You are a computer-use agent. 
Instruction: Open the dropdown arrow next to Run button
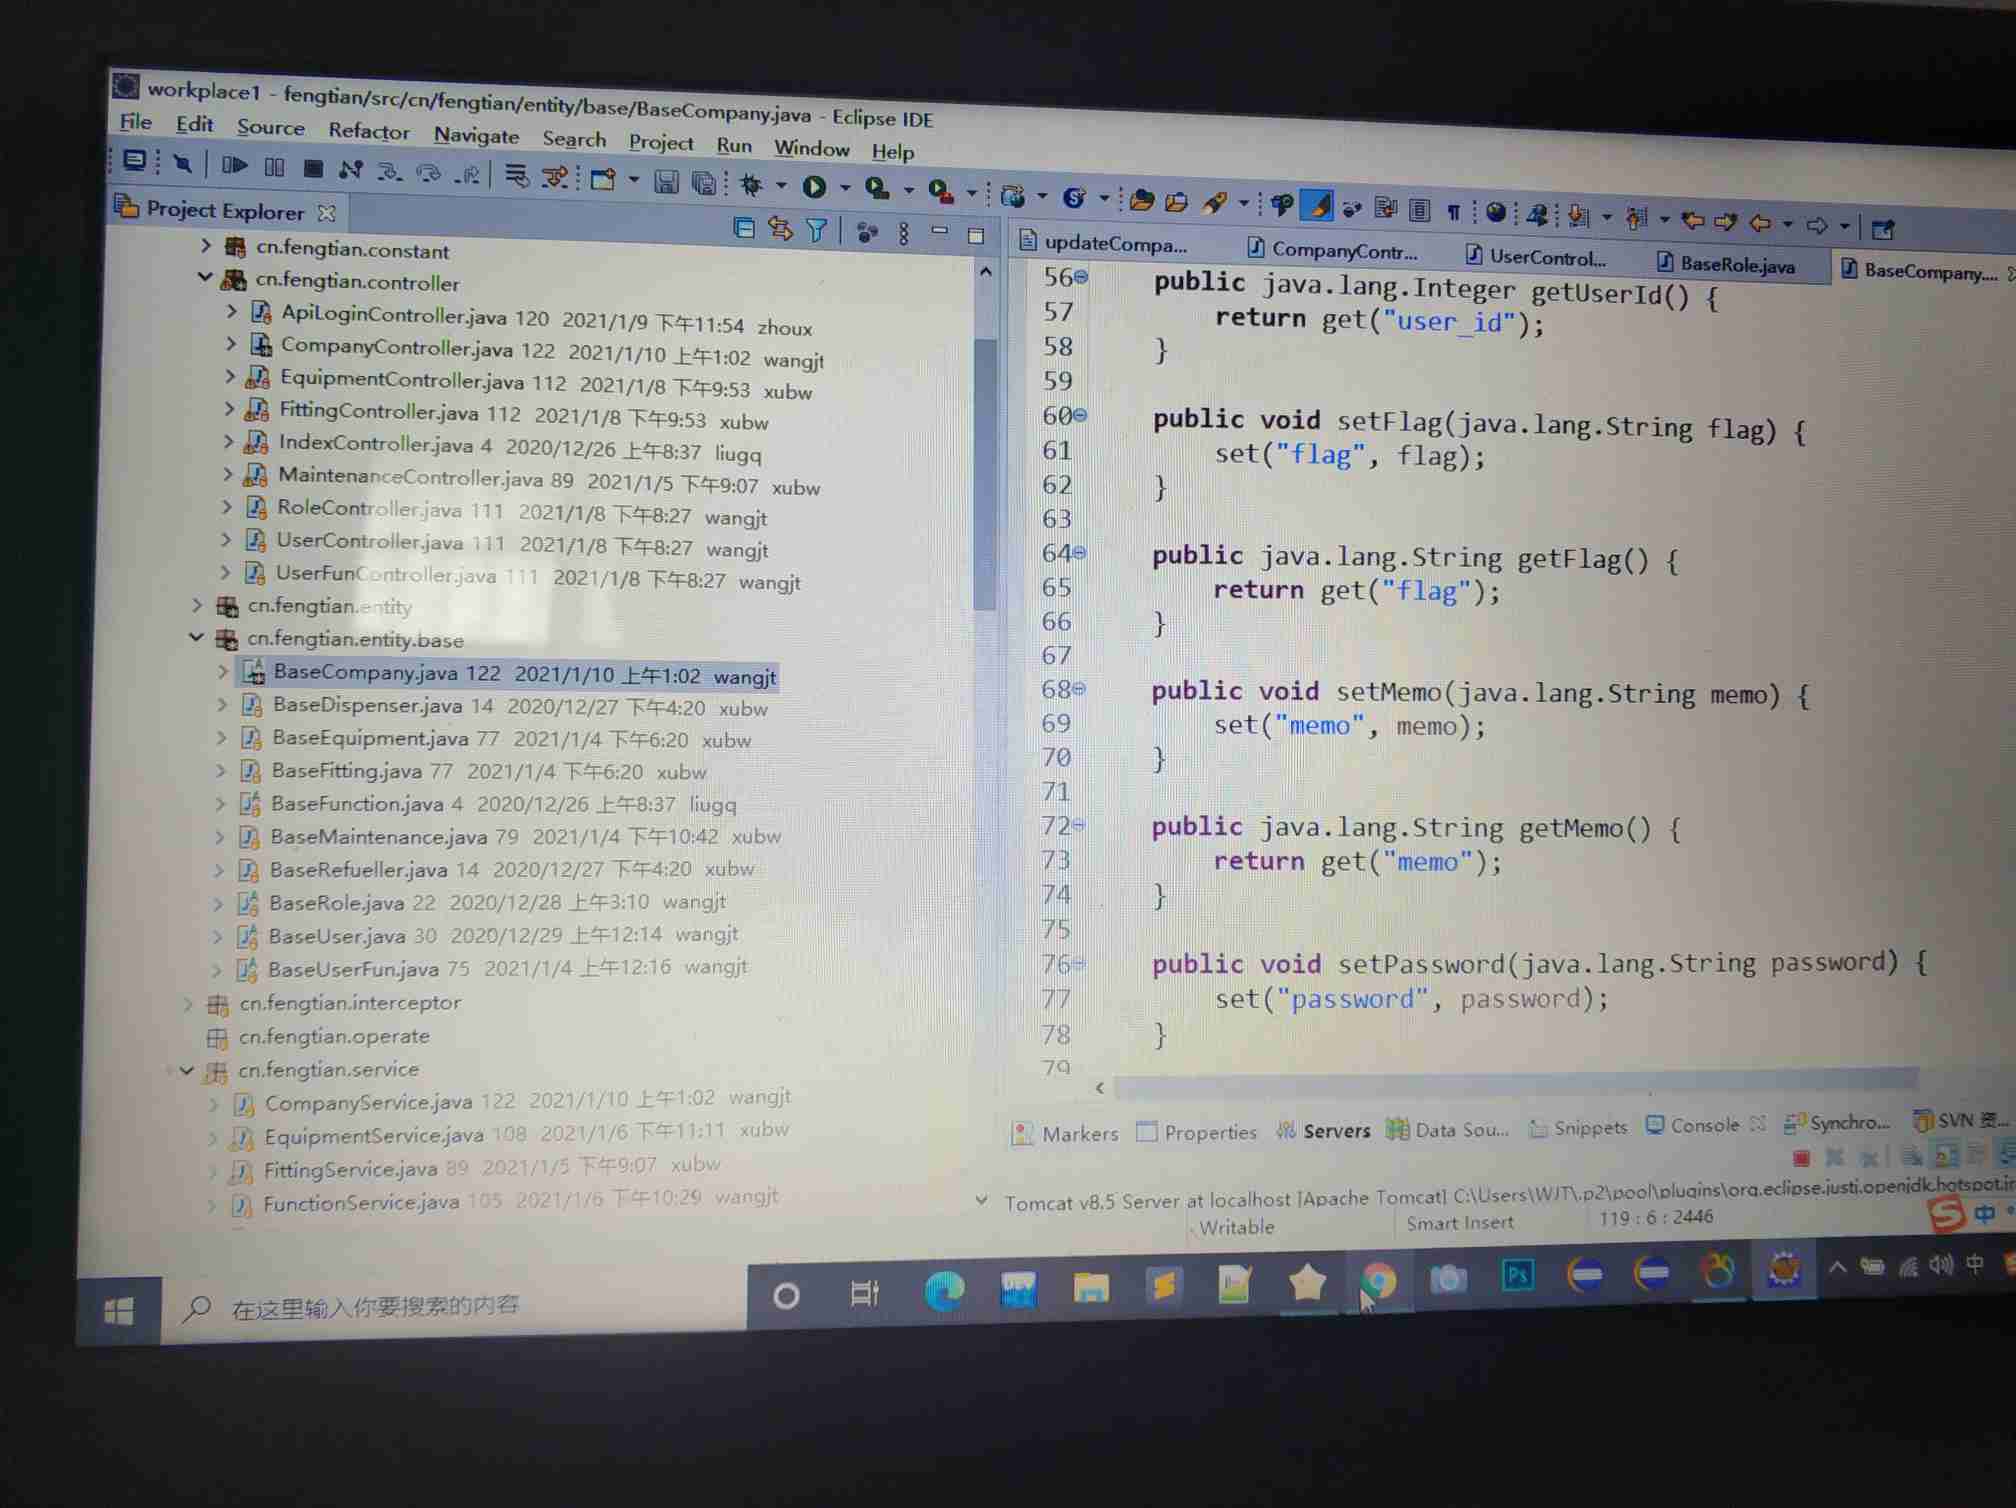click(x=845, y=188)
